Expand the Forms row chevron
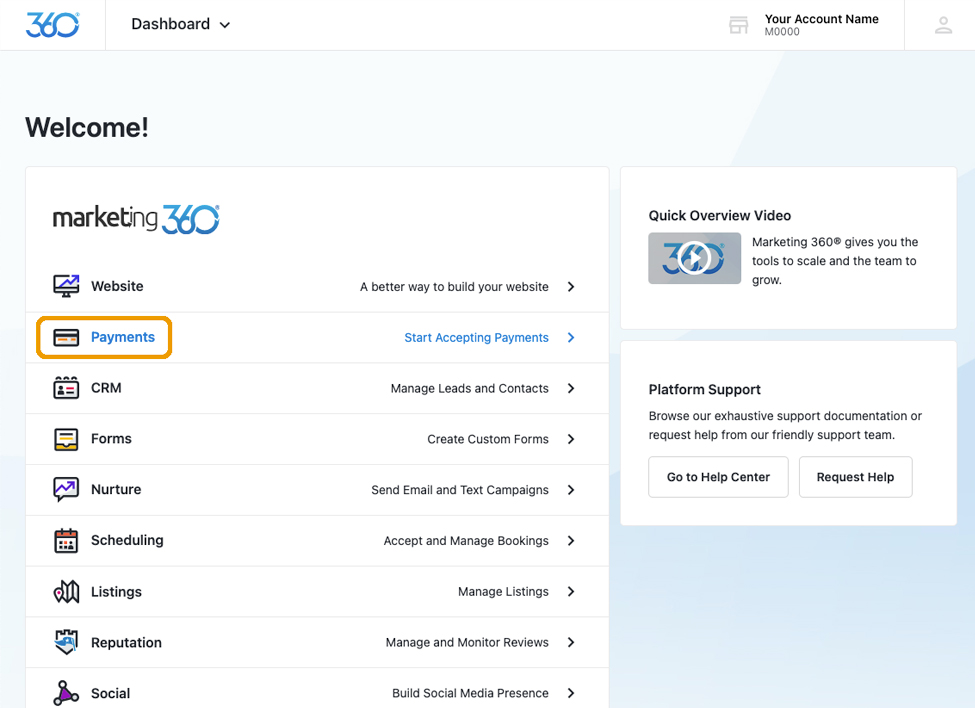975x708 pixels. (571, 439)
